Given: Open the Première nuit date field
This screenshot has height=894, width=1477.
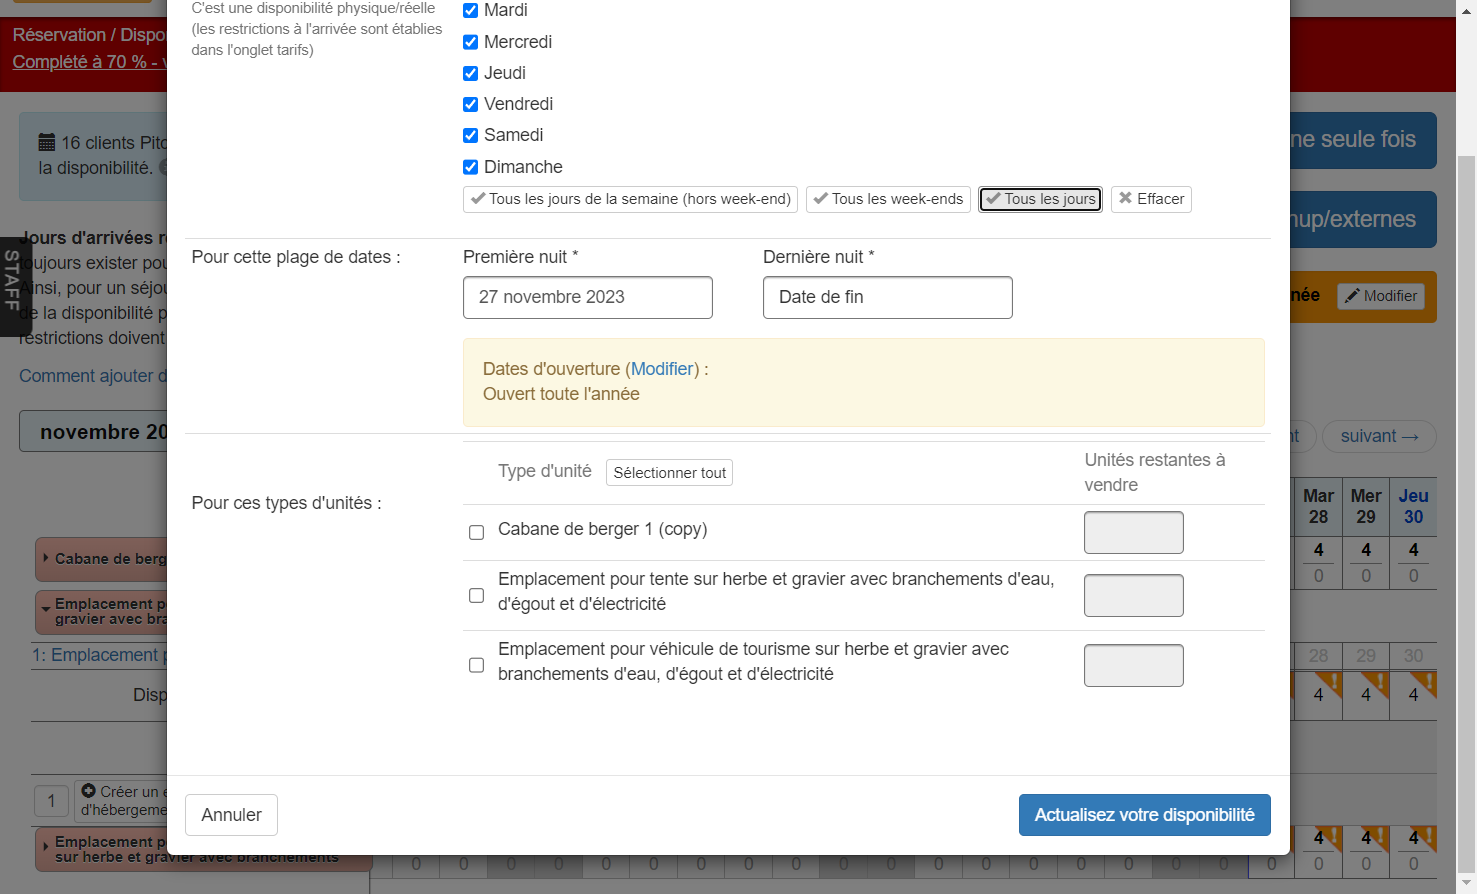Looking at the screenshot, I should [x=588, y=297].
